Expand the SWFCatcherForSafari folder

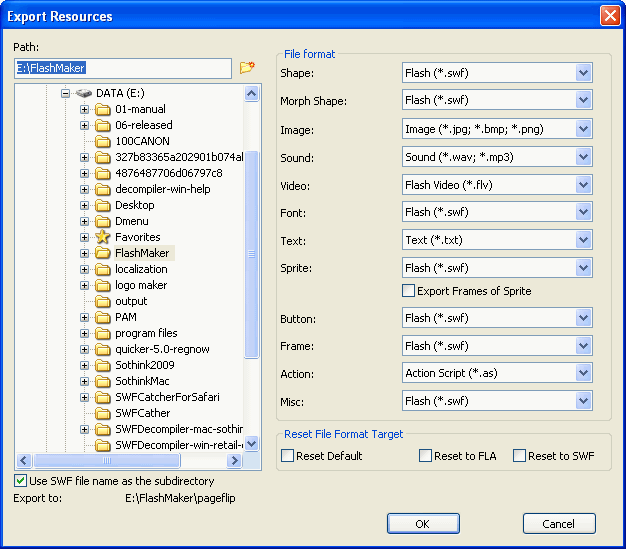(84, 397)
